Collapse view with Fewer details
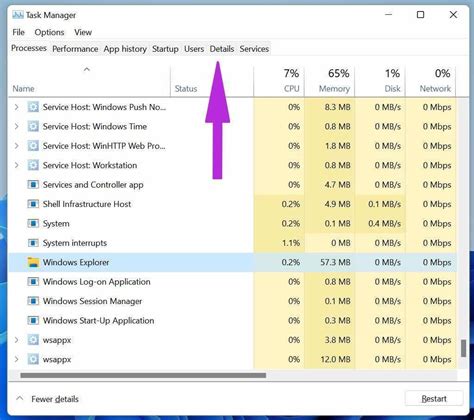 47,399
